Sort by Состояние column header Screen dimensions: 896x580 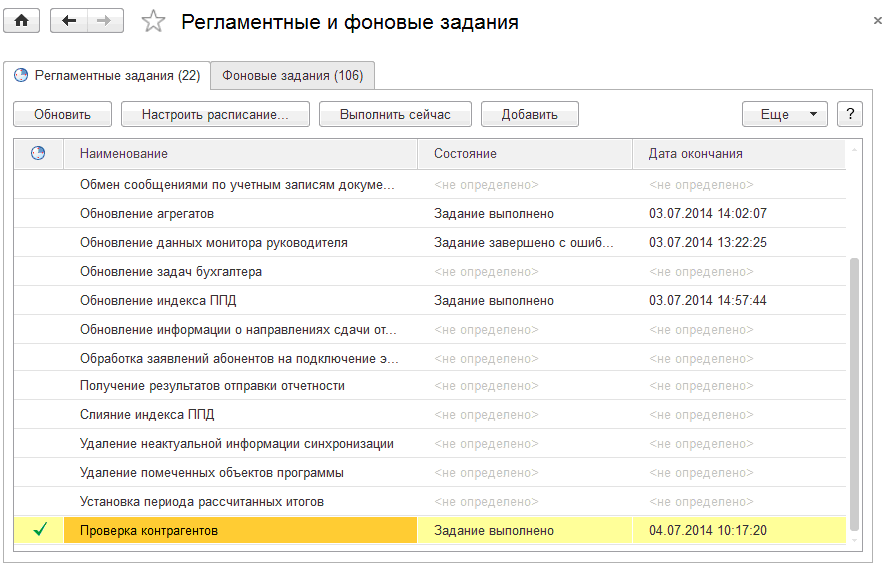tap(525, 154)
